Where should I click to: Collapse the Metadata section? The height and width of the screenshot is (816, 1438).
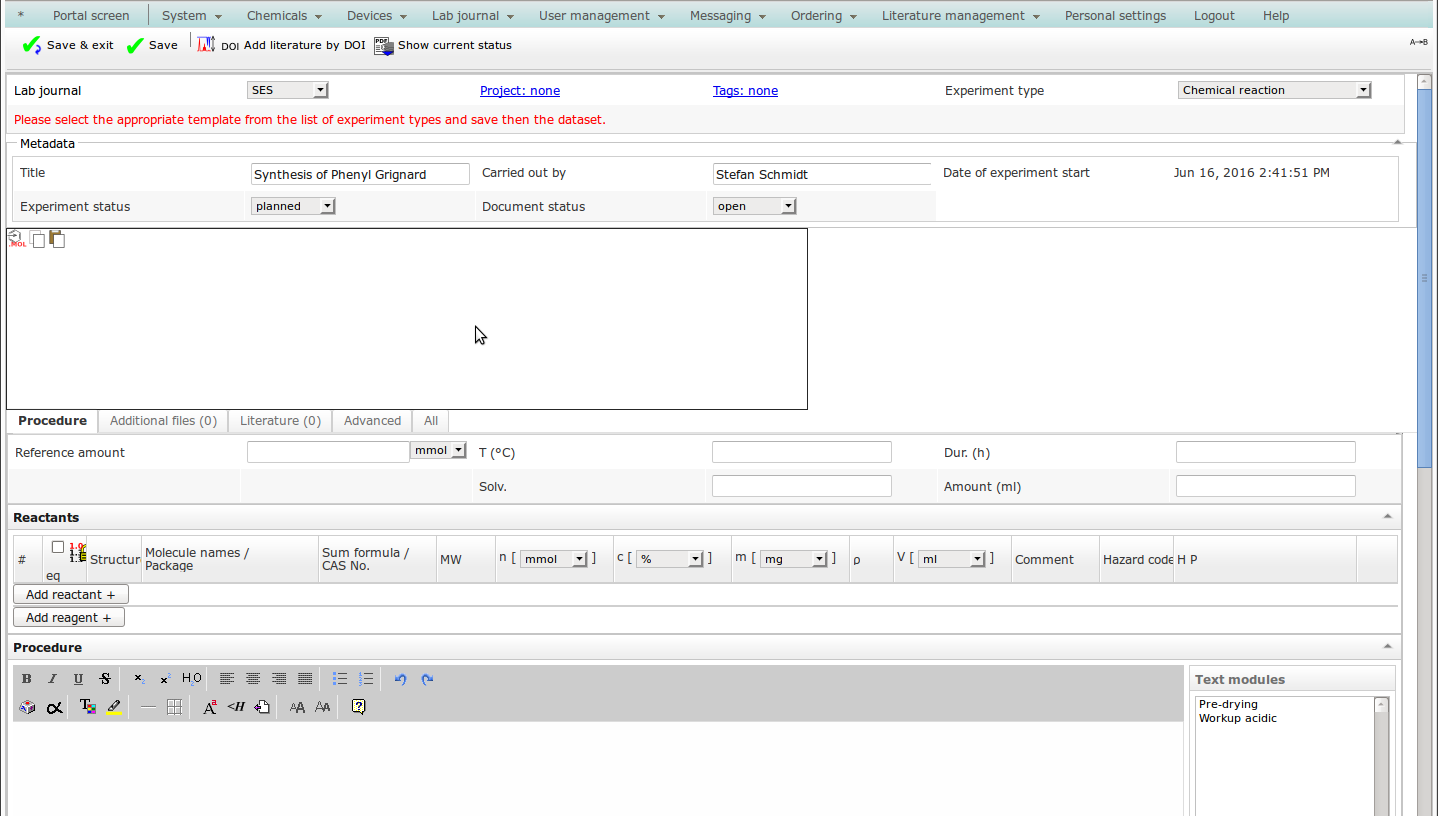point(1397,143)
